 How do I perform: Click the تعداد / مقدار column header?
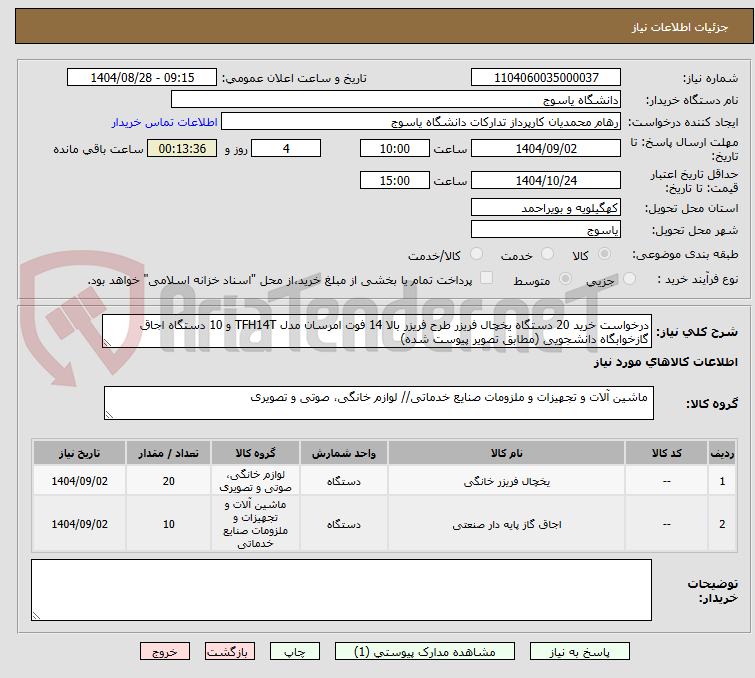pyautogui.click(x=169, y=453)
